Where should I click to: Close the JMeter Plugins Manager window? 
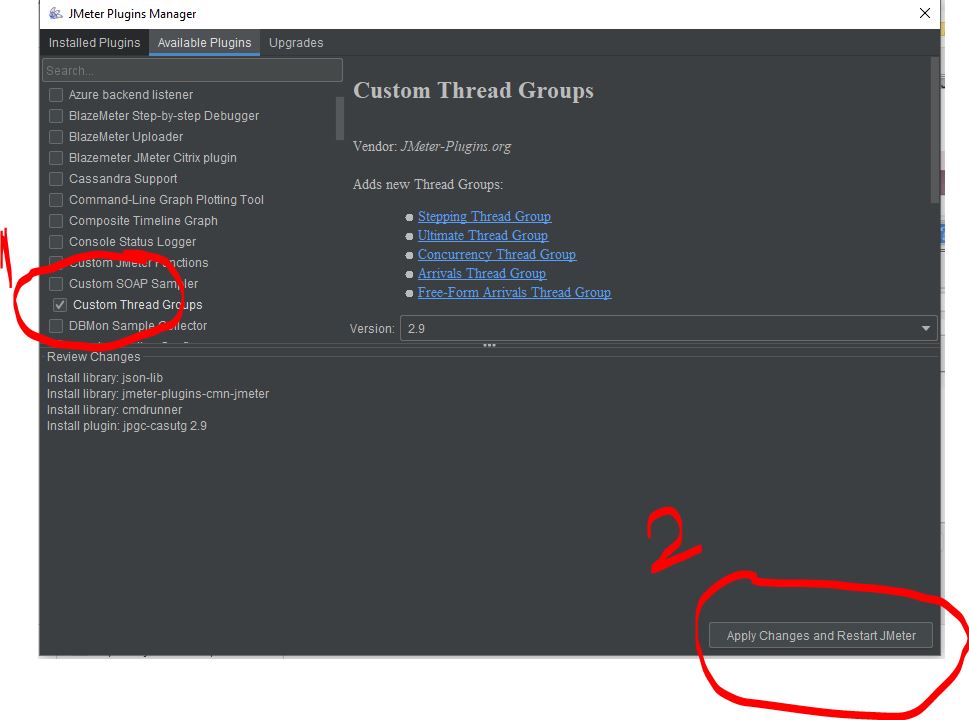(x=925, y=14)
